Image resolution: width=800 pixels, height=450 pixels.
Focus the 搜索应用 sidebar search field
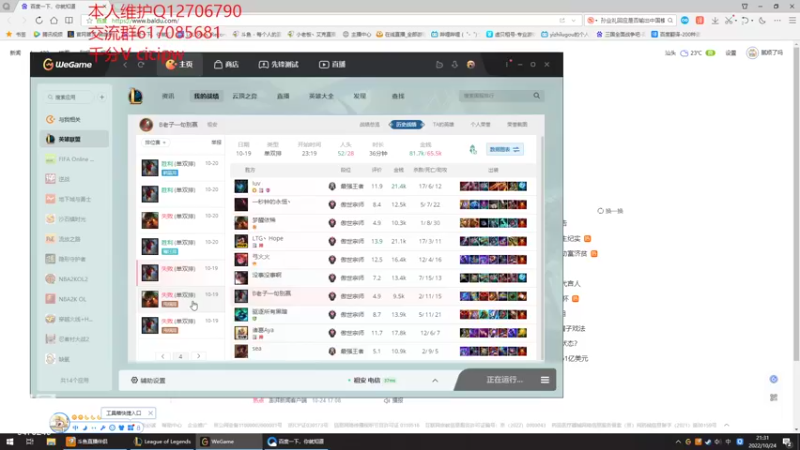point(70,97)
